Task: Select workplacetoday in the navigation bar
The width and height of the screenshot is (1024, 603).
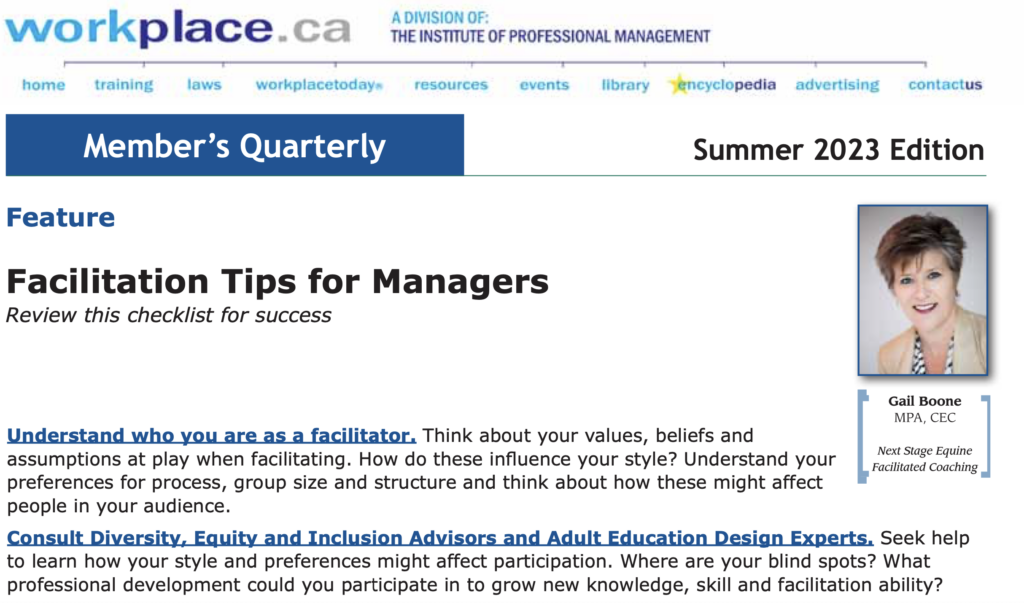Action: [319, 85]
